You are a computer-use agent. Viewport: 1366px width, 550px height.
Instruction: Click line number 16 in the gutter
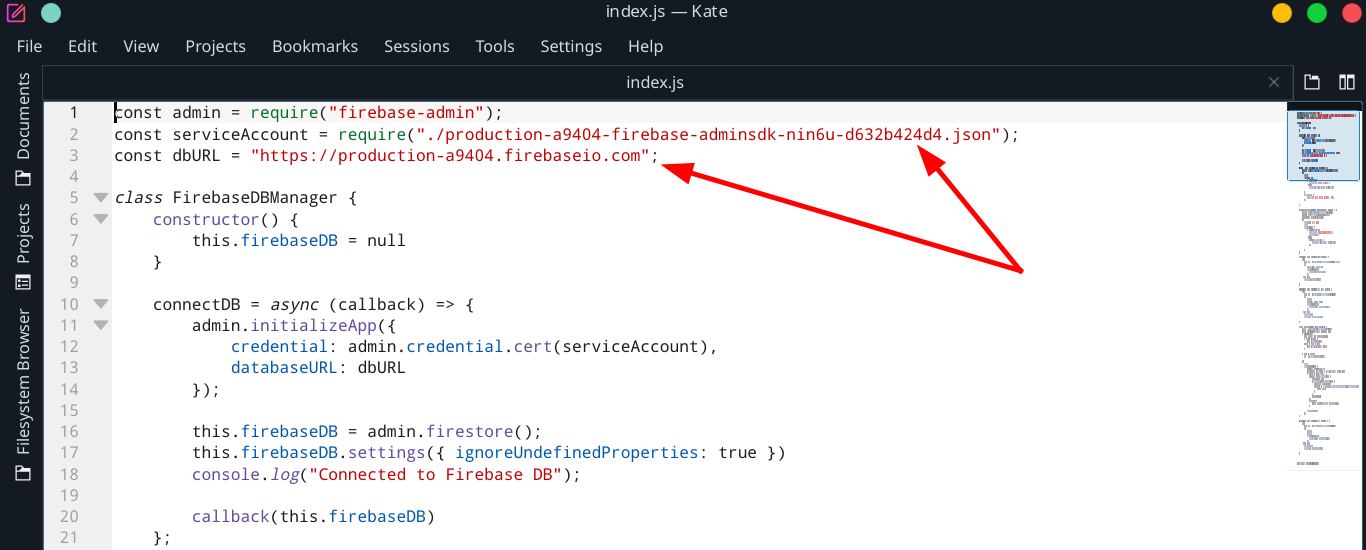click(69, 432)
